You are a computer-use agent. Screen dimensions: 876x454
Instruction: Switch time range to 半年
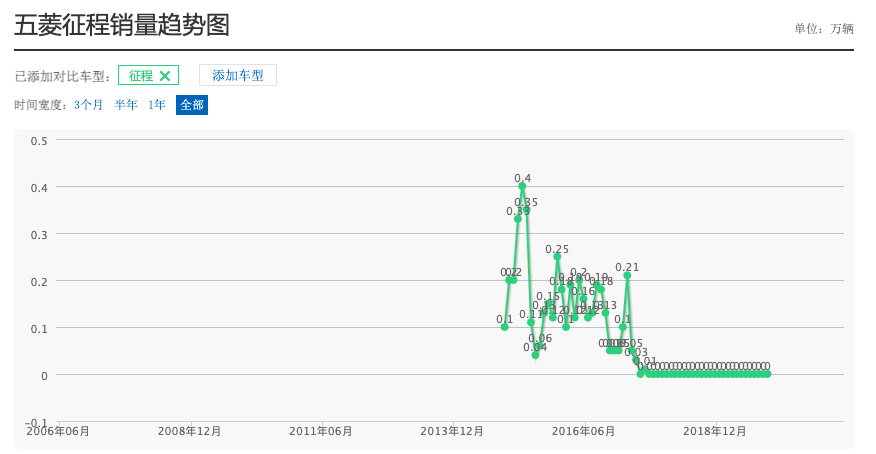click(x=126, y=105)
